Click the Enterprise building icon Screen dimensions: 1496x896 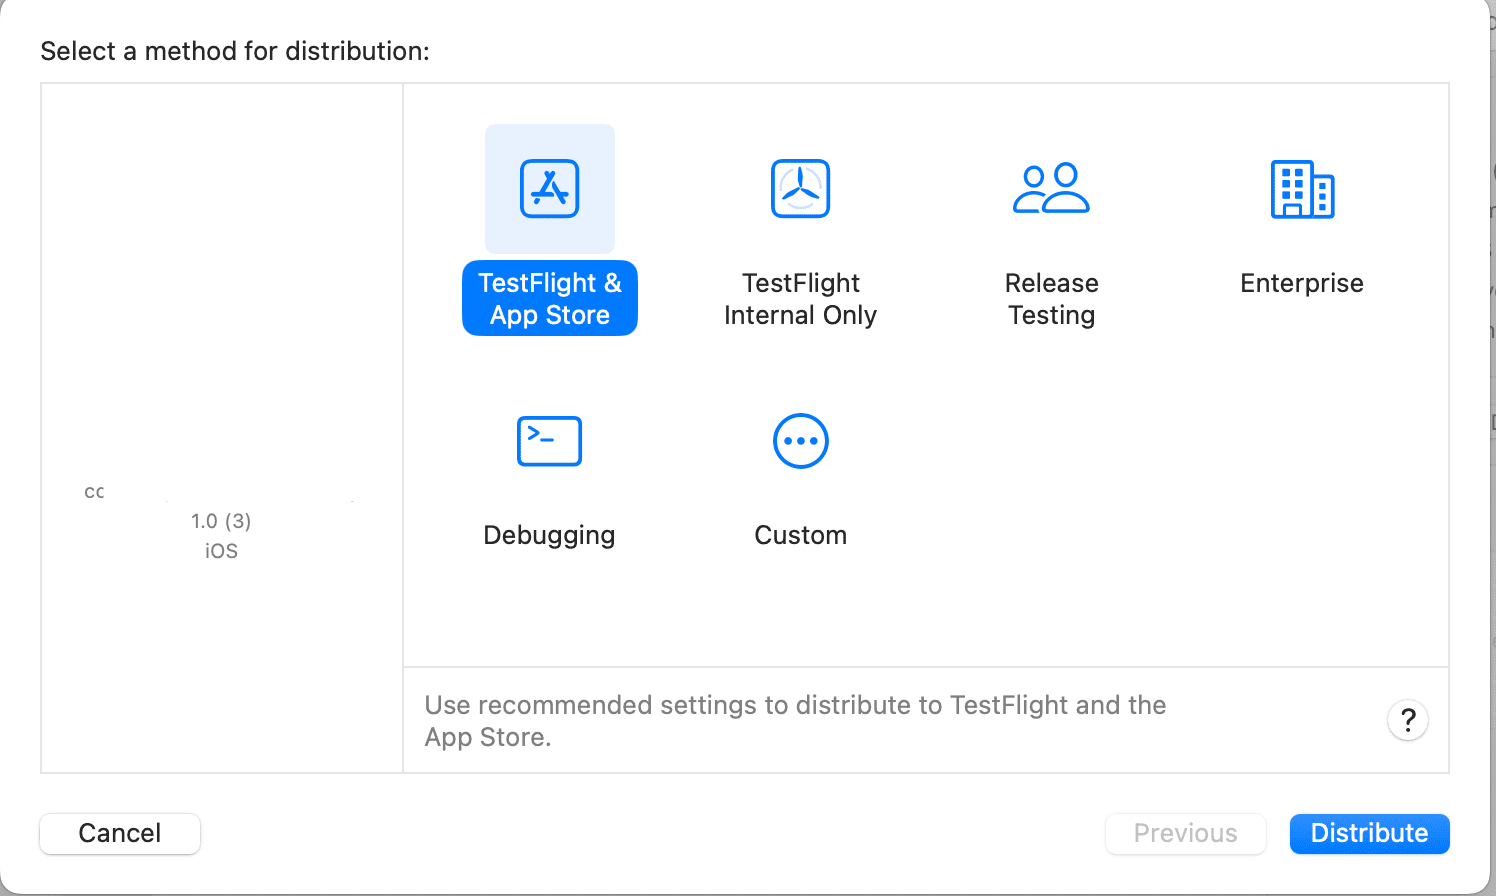1301,188
